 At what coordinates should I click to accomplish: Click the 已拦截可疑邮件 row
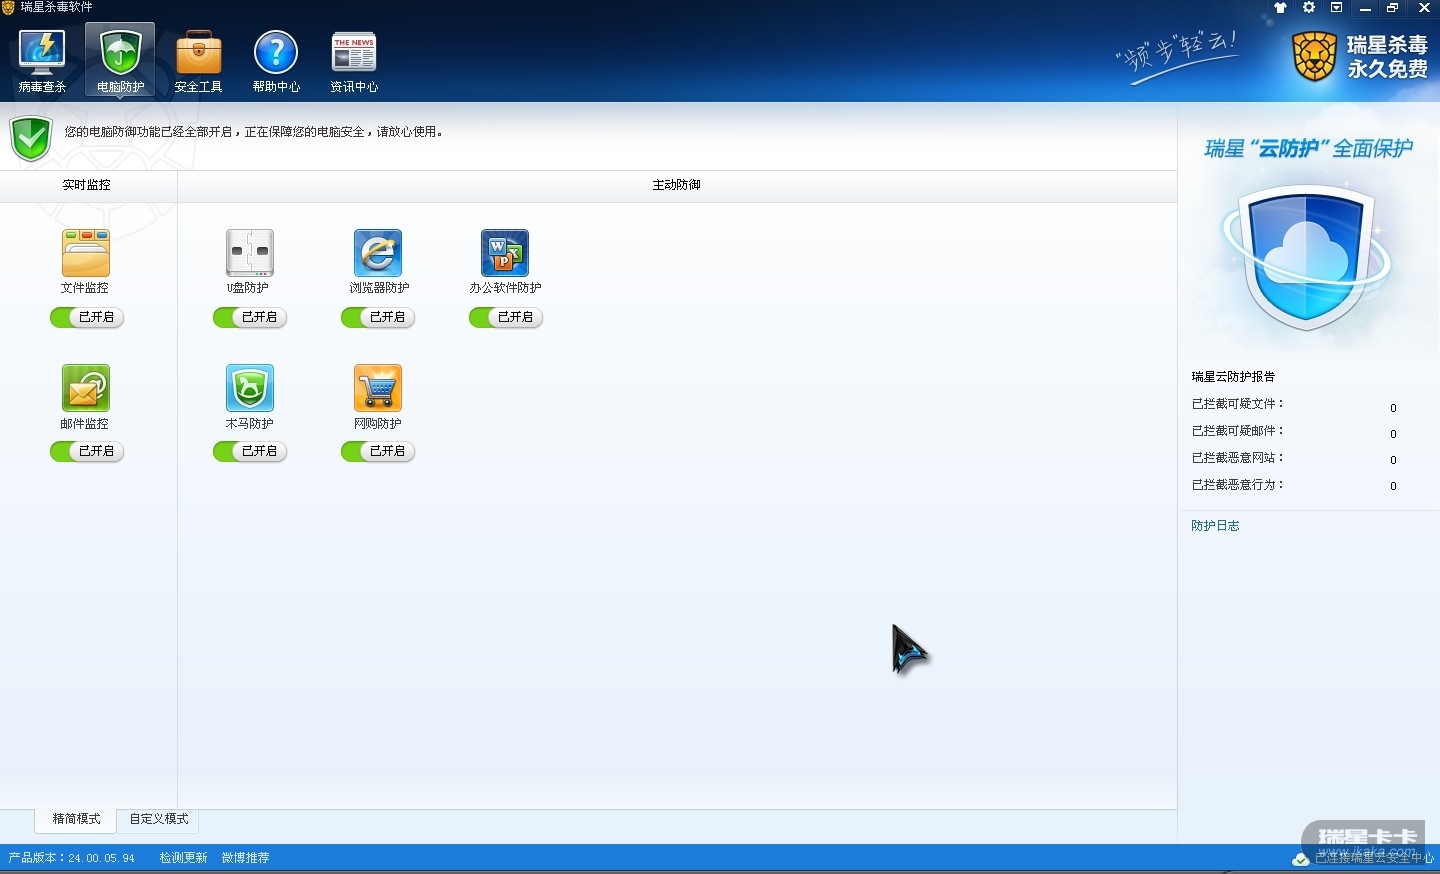point(1295,432)
